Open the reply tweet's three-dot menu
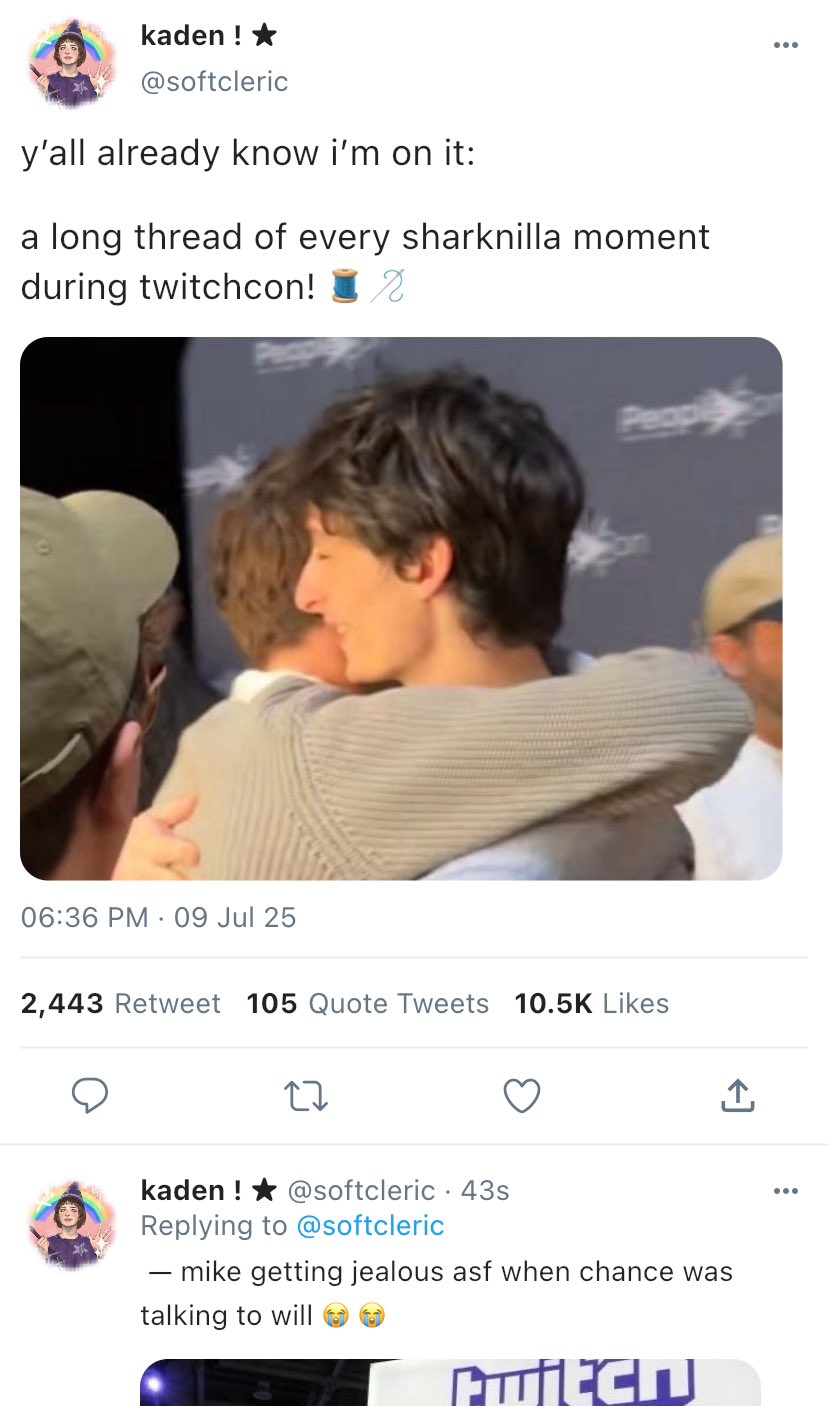 [x=786, y=1191]
